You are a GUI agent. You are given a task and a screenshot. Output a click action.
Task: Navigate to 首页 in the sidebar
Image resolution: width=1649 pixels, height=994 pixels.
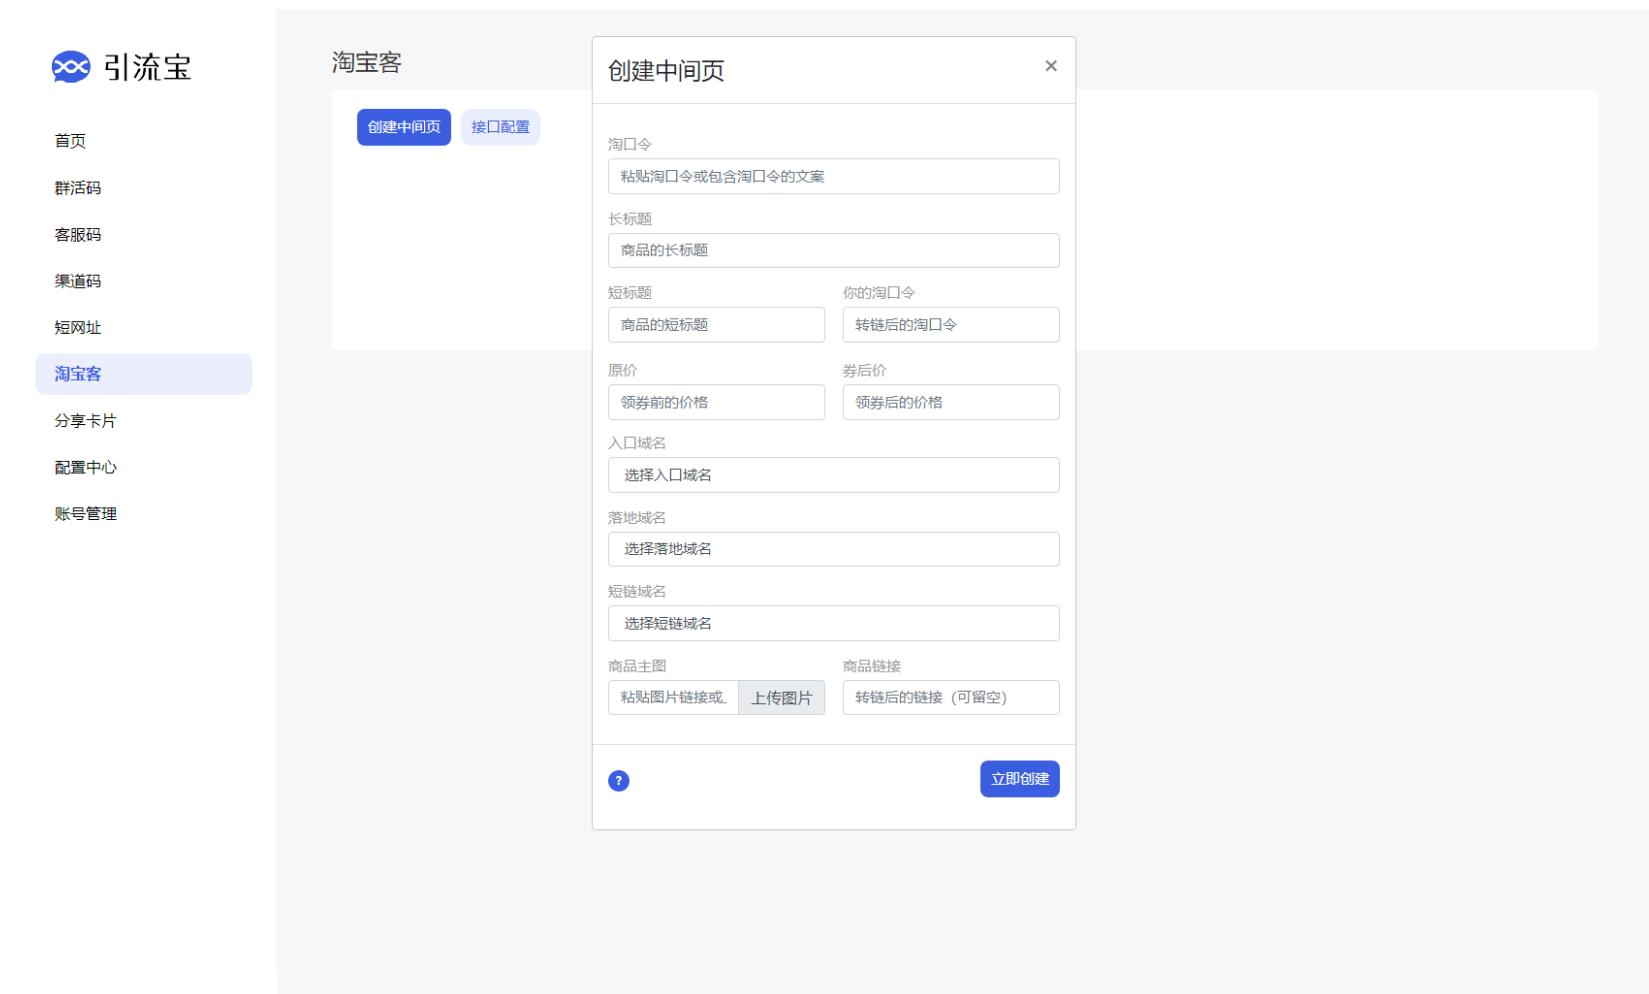[x=70, y=141]
